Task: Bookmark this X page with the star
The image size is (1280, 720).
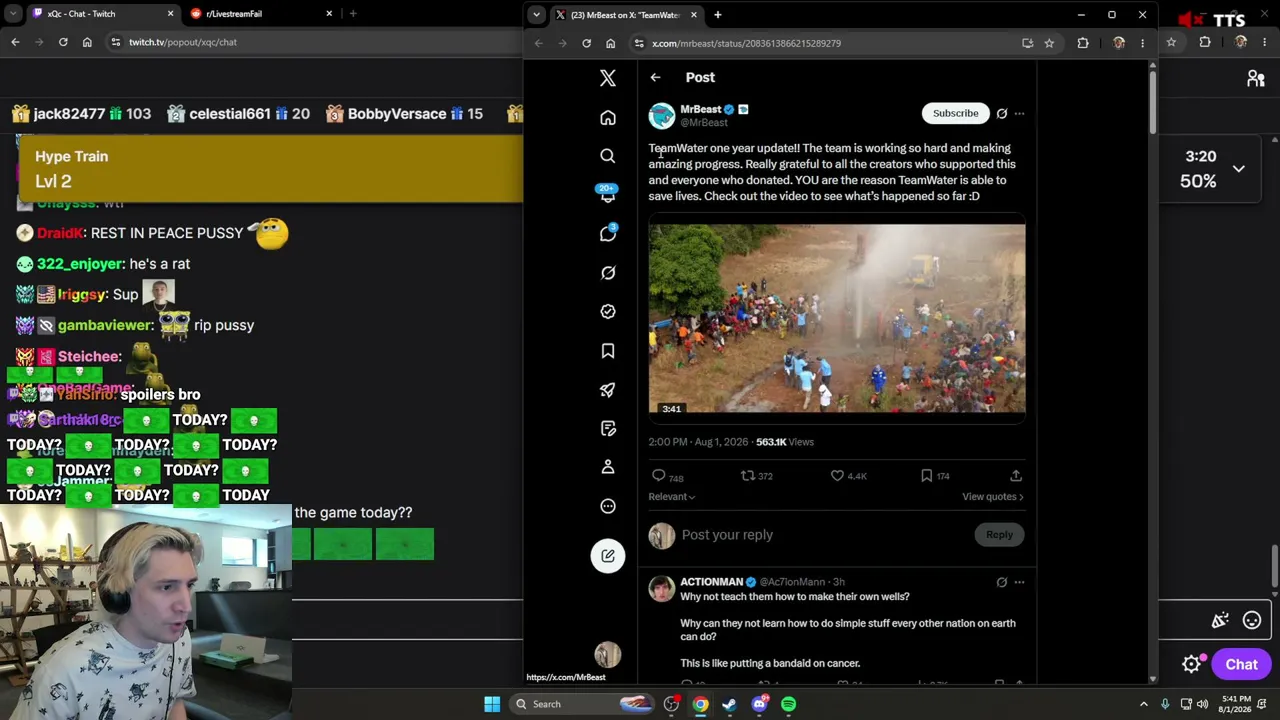Action: coord(1049,43)
